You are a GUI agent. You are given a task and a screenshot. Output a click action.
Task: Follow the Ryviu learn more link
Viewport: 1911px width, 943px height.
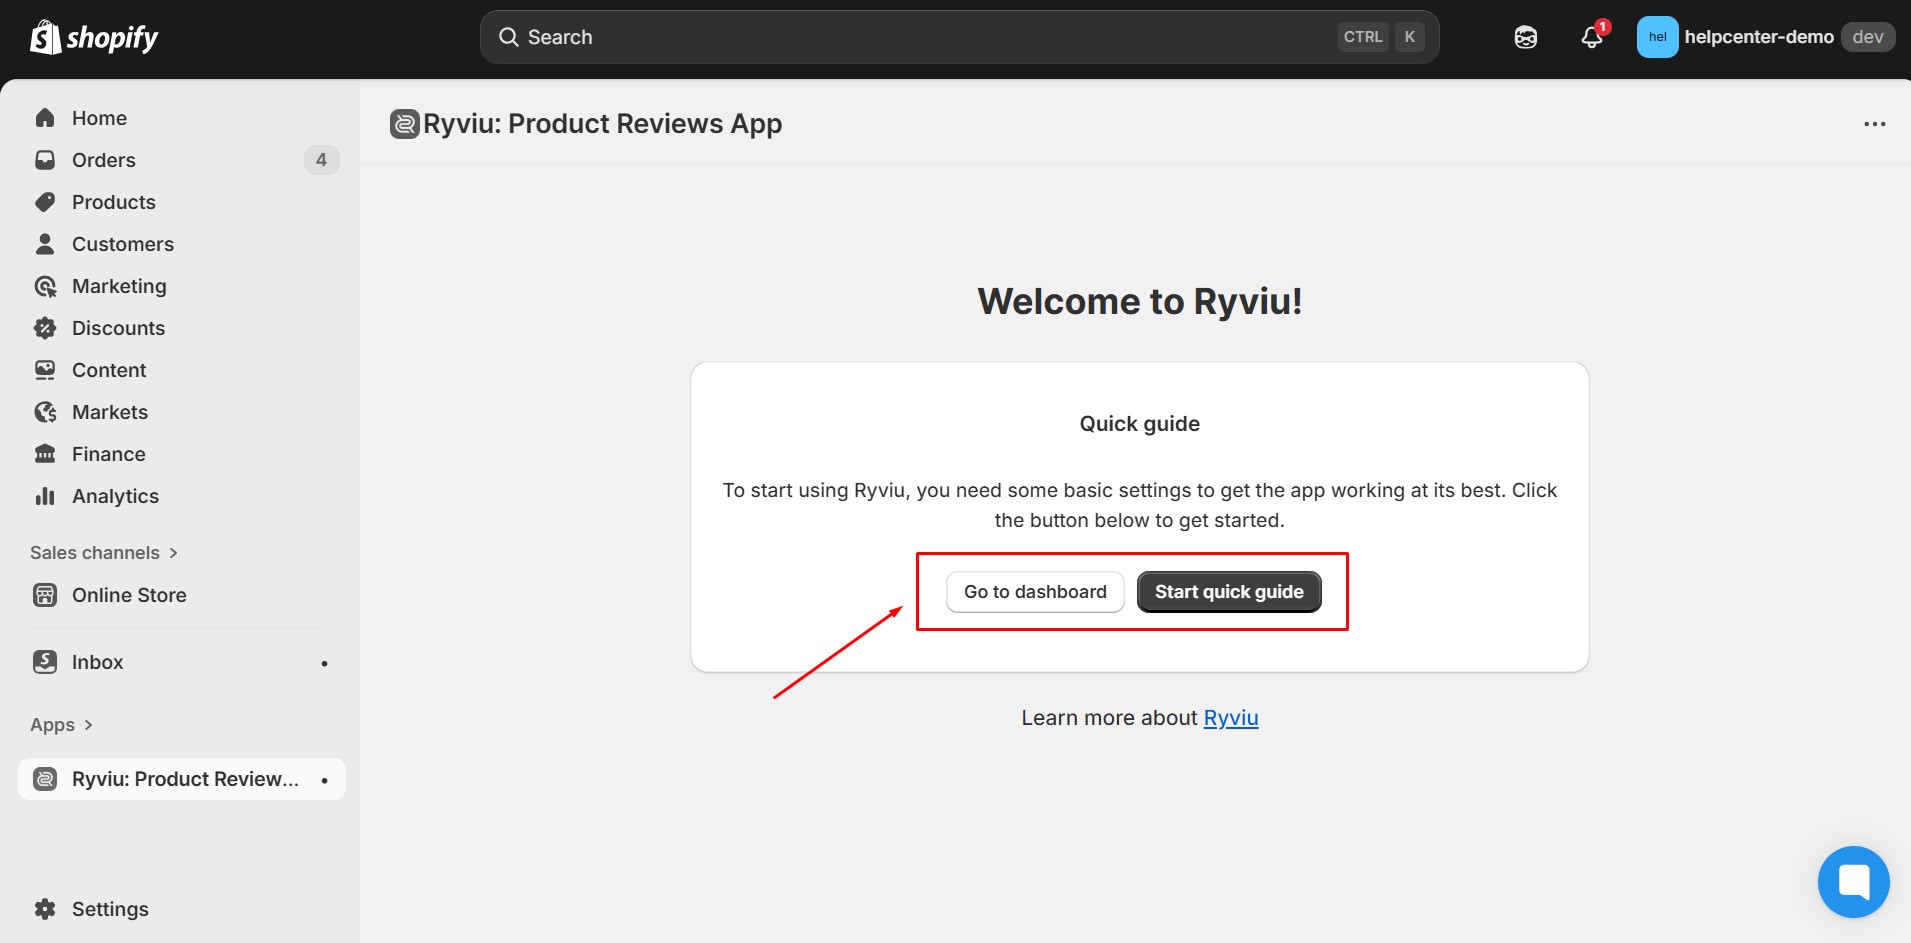point(1231,717)
